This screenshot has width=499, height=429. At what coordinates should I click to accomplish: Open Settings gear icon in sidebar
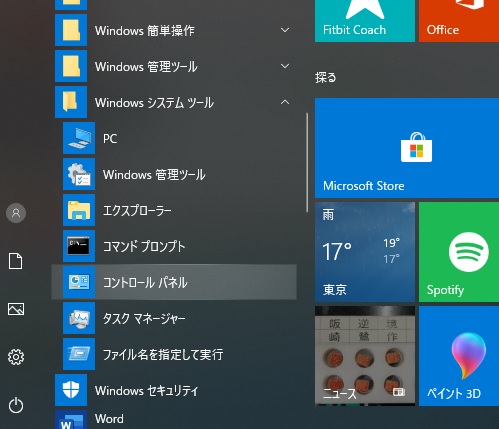16,357
